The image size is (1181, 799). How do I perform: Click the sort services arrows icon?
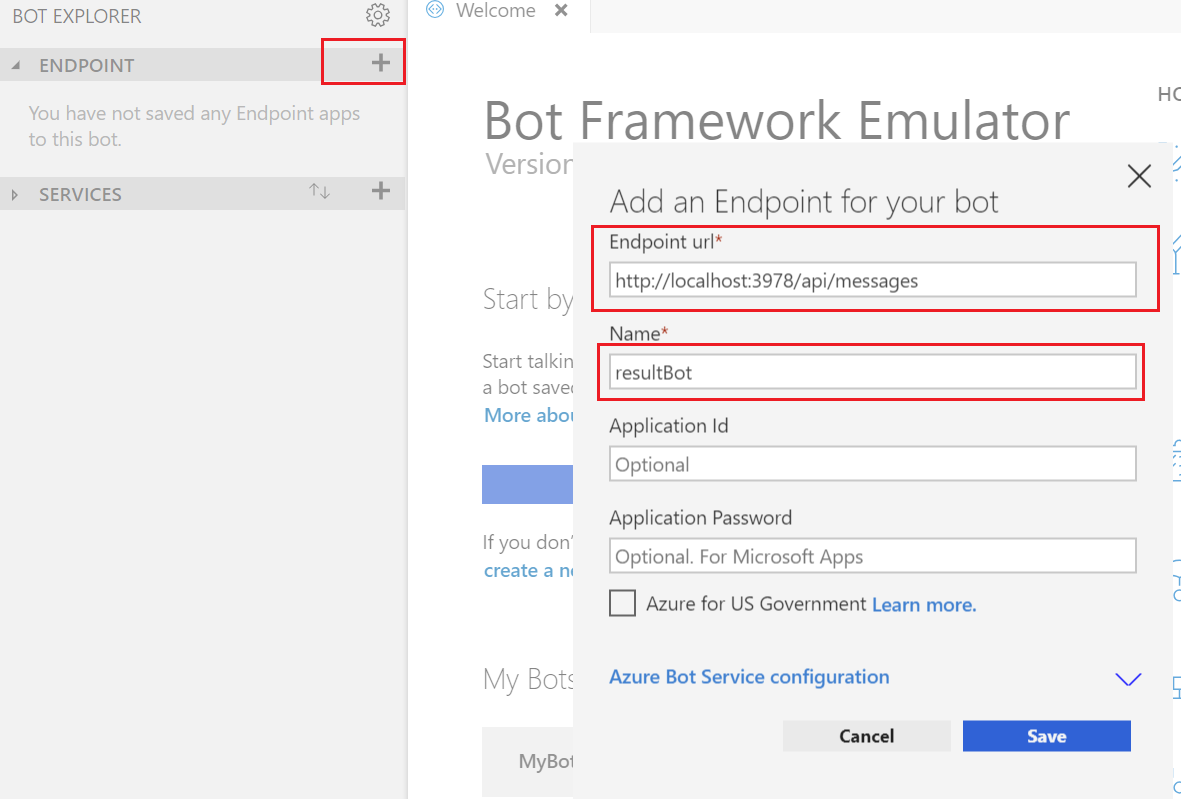coord(319,191)
